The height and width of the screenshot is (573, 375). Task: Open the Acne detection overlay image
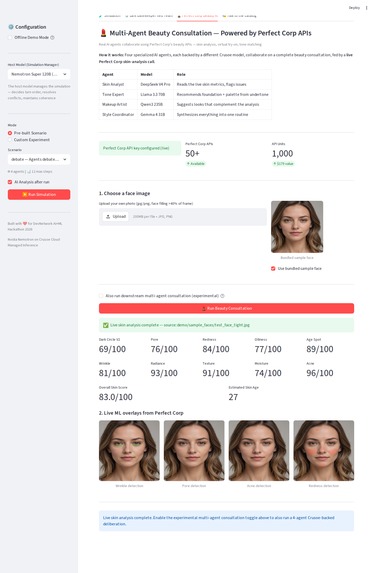click(x=259, y=451)
